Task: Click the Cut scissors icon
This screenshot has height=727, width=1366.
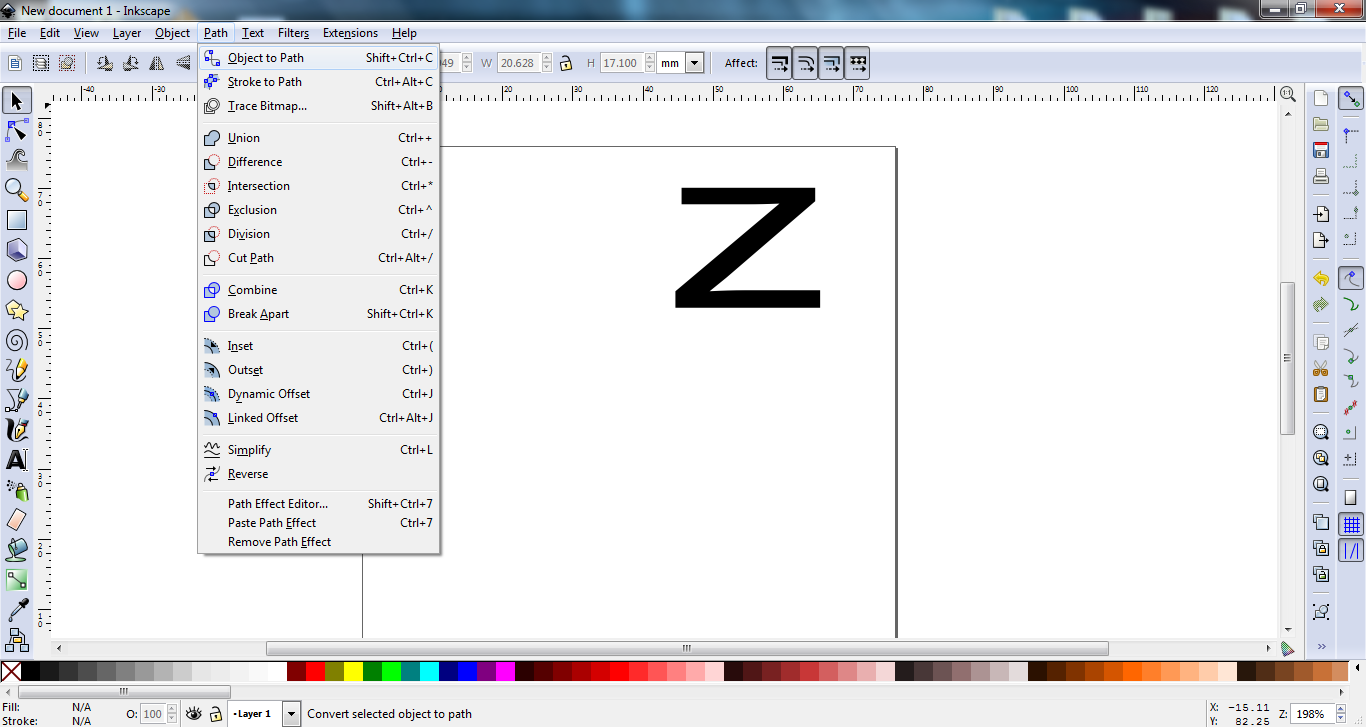Action: 1321,368
